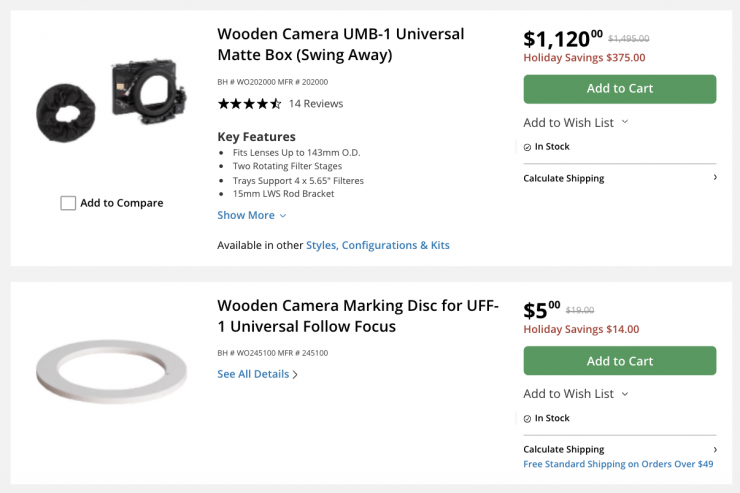Click the $1,120 matte box price

(562, 39)
